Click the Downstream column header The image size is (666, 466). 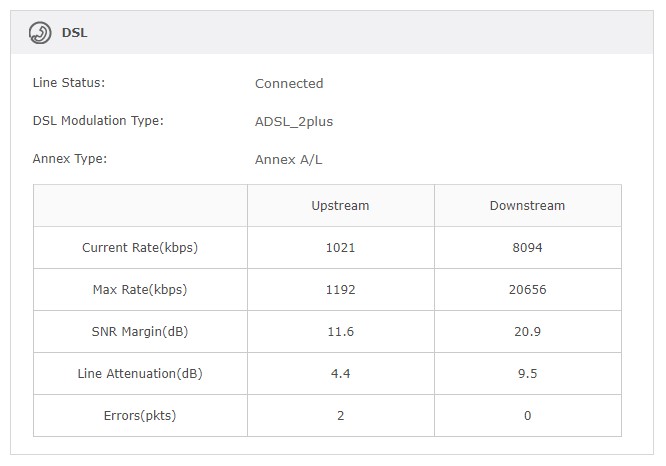[x=527, y=206]
